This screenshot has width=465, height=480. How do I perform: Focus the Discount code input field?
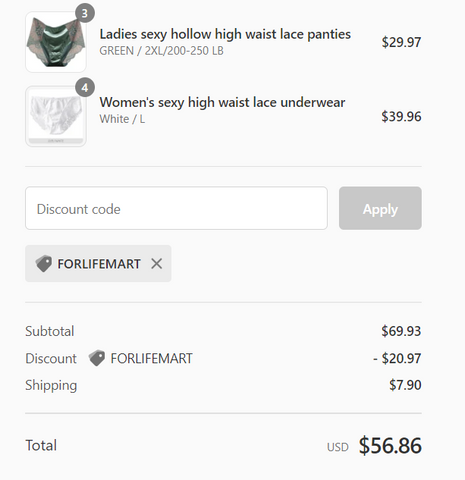tap(176, 208)
